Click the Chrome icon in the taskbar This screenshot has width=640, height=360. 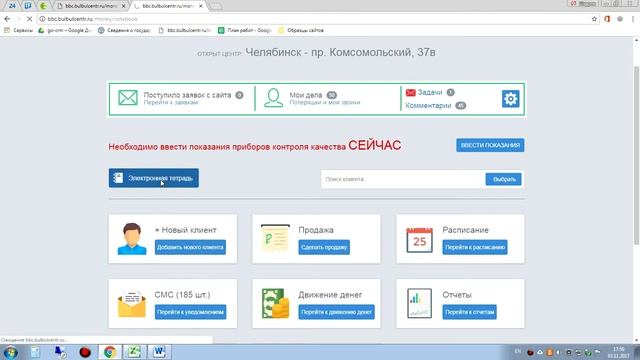pyautogui.click(x=109, y=352)
